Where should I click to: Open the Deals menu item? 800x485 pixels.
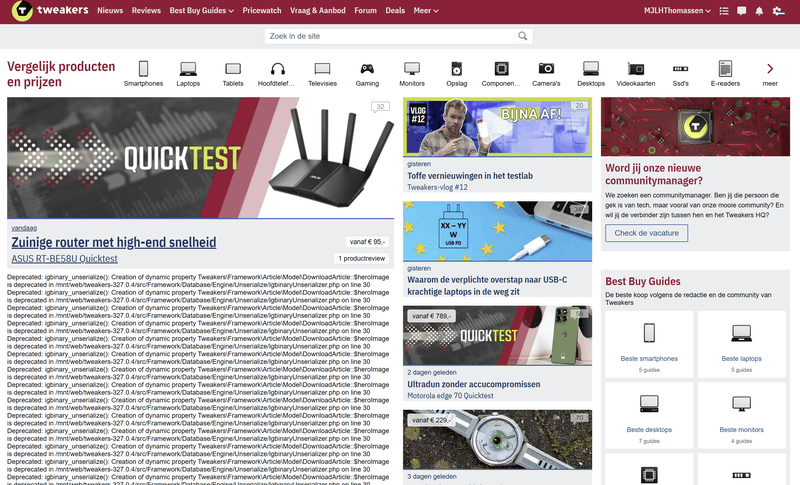click(x=395, y=10)
